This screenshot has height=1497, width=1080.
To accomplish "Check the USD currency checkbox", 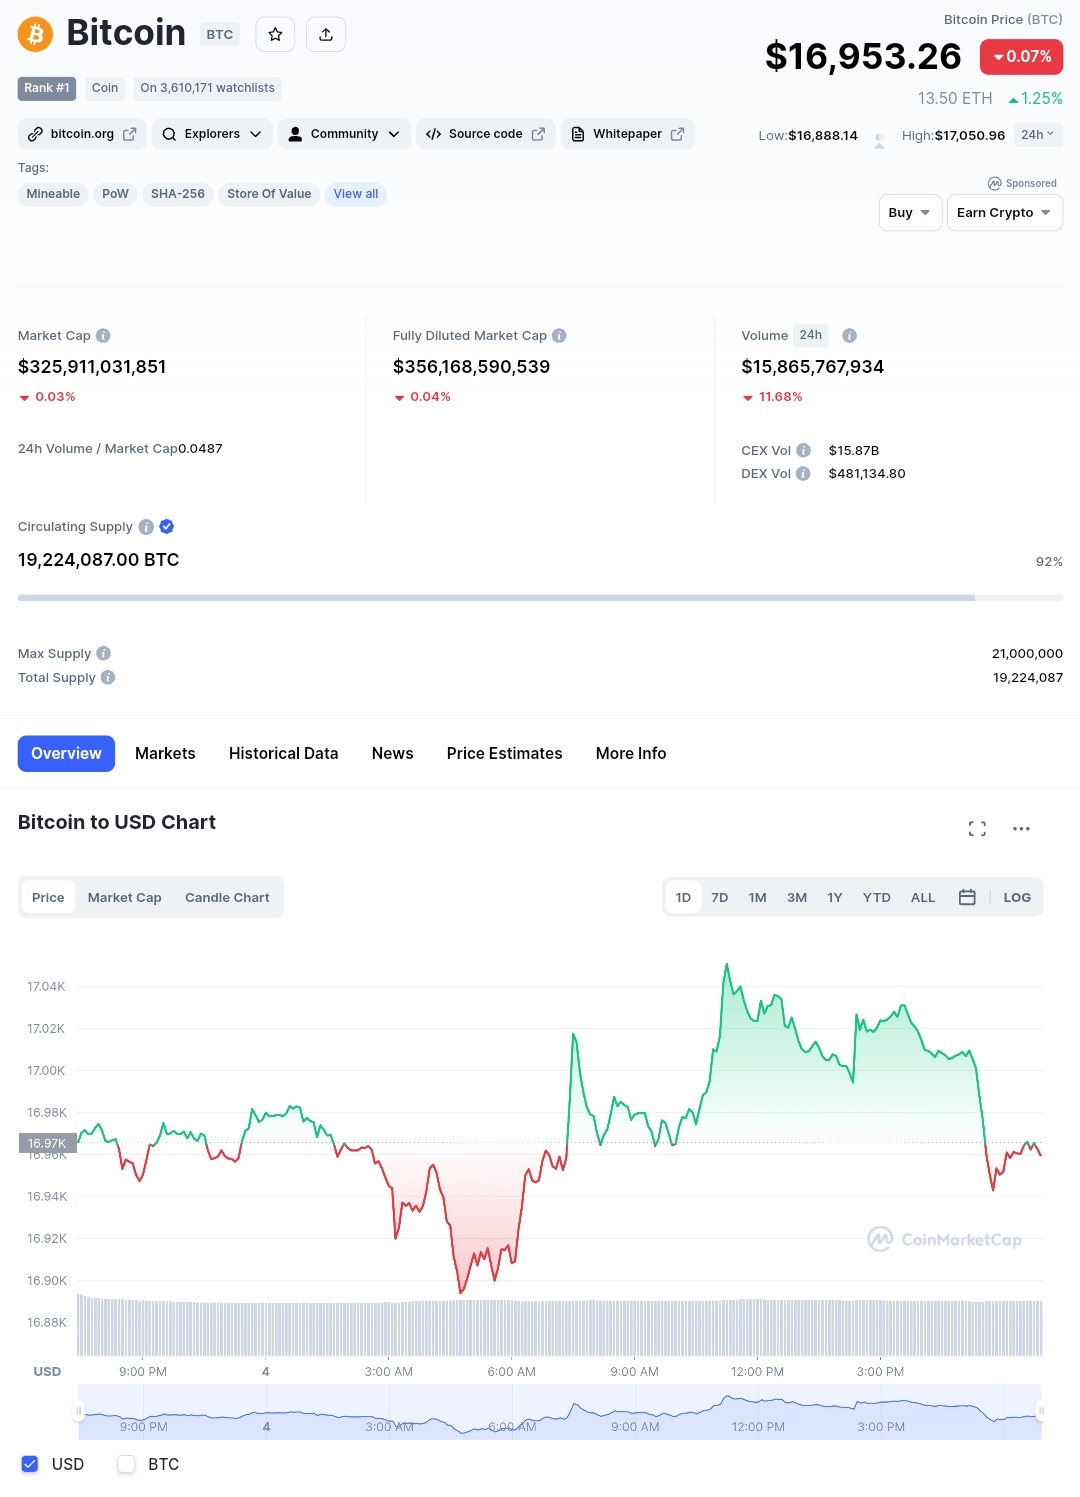I will coord(30,1464).
